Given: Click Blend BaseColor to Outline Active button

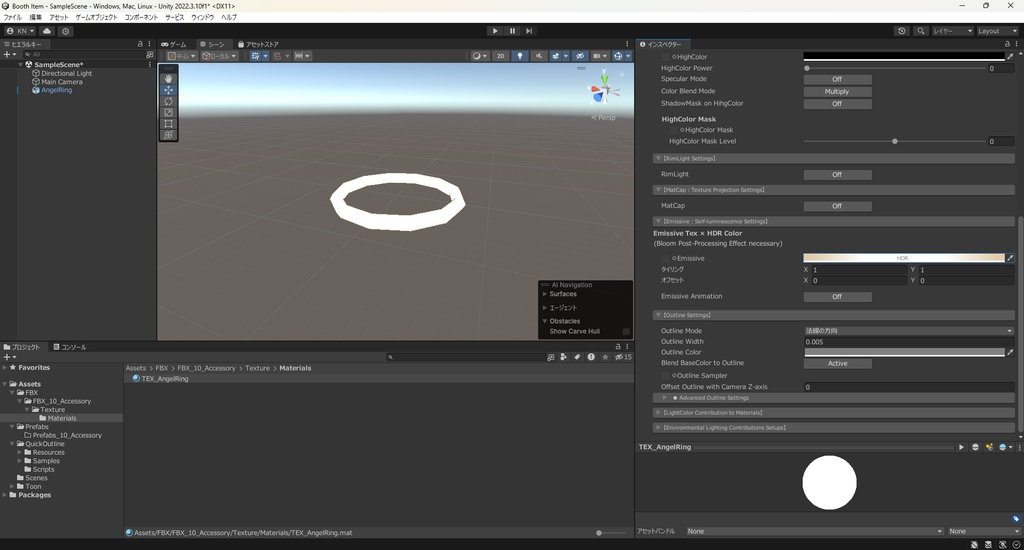Looking at the screenshot, I should (x=837, y=363).
